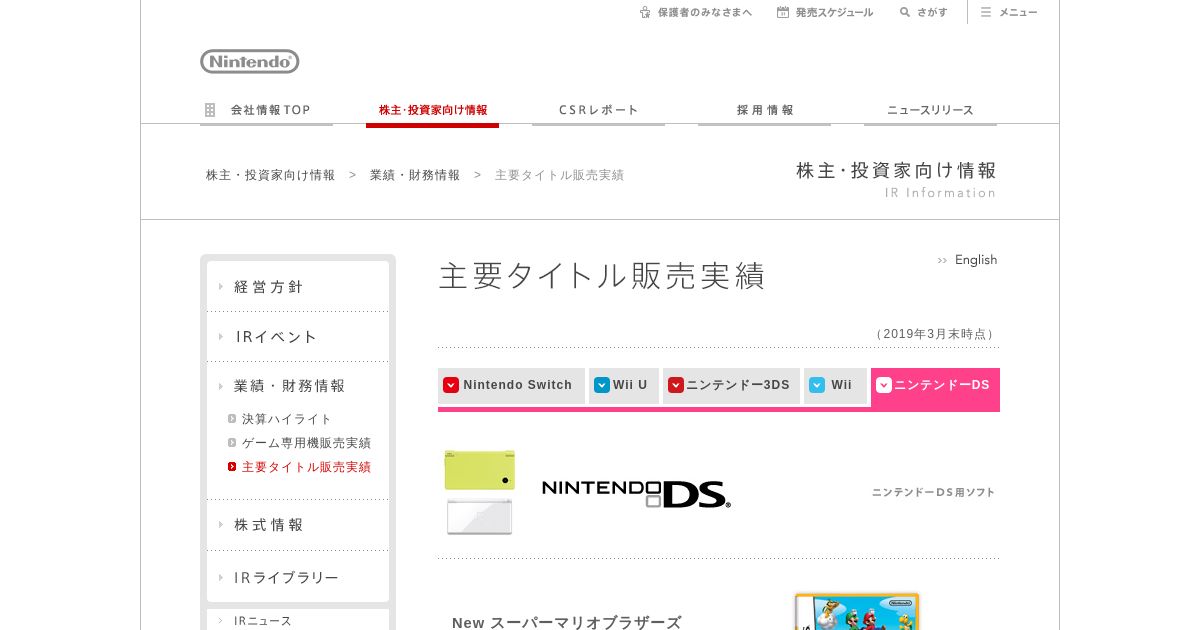
Task: Click the New スーパーマリオブラザーズ title
Action: (567, 623)
